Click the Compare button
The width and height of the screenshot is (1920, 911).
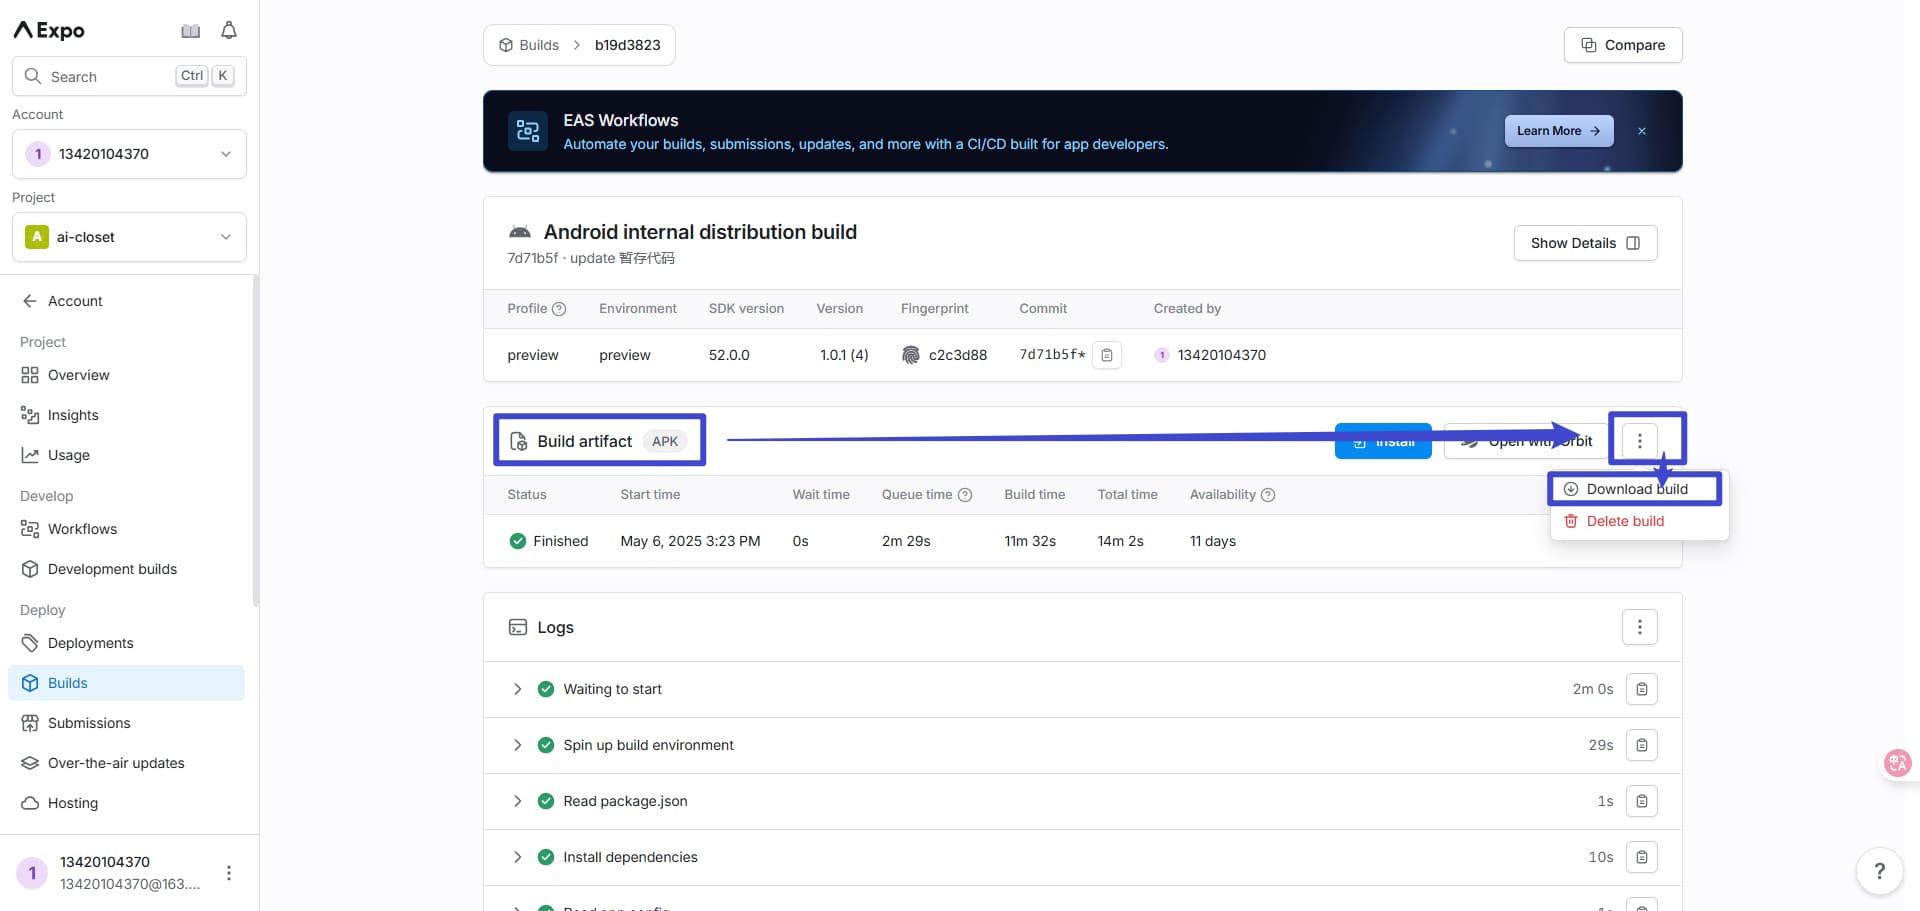point(1622,45)
